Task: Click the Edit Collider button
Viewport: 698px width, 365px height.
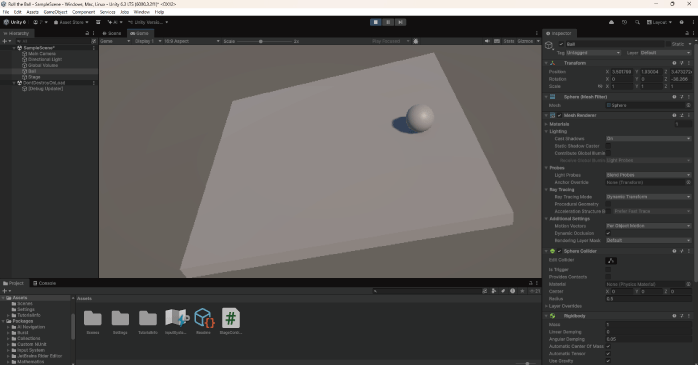Action: [611, 260]
